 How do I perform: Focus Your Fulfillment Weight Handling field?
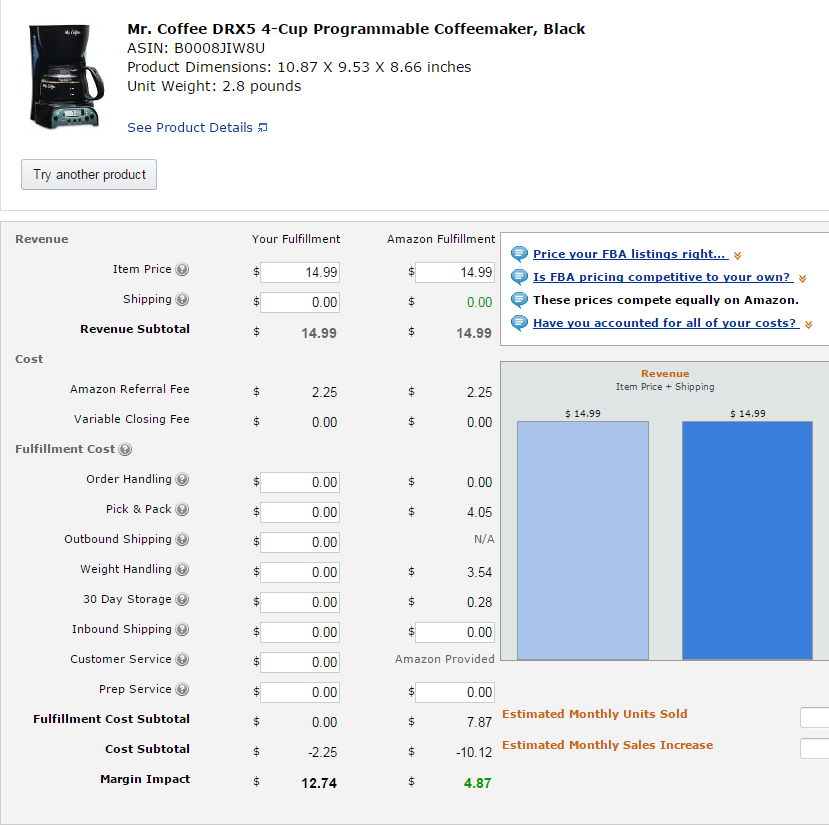point(300,572)
